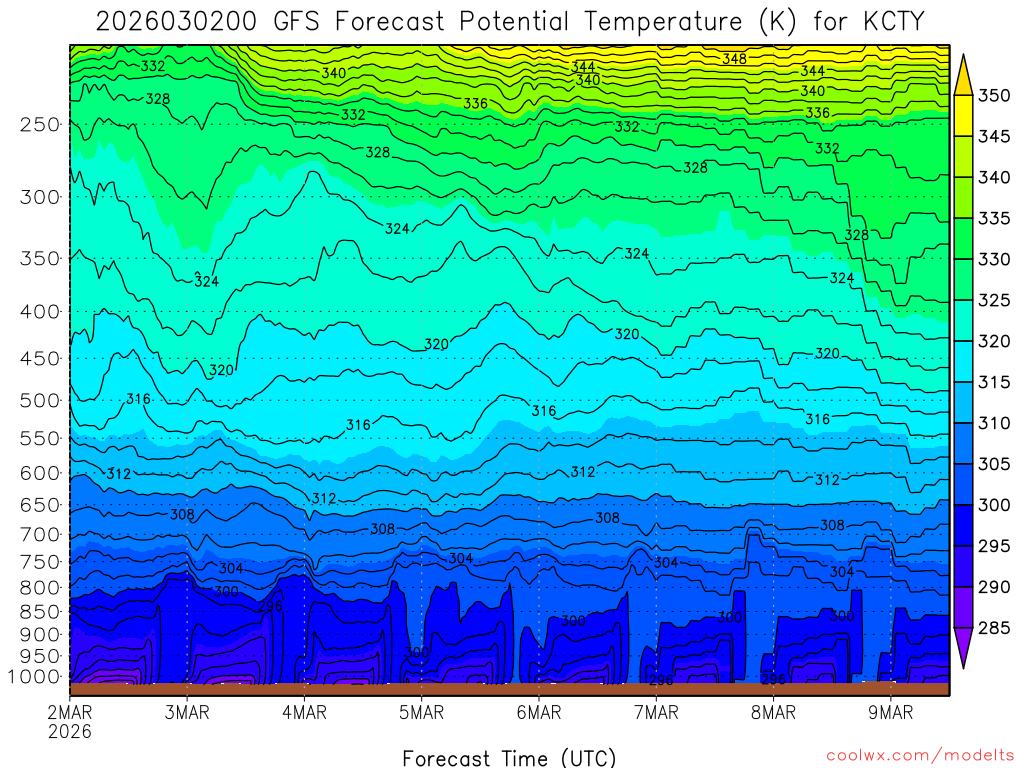
Task: Click the chart title mentioning KCTY
Action: coord(510,22)
